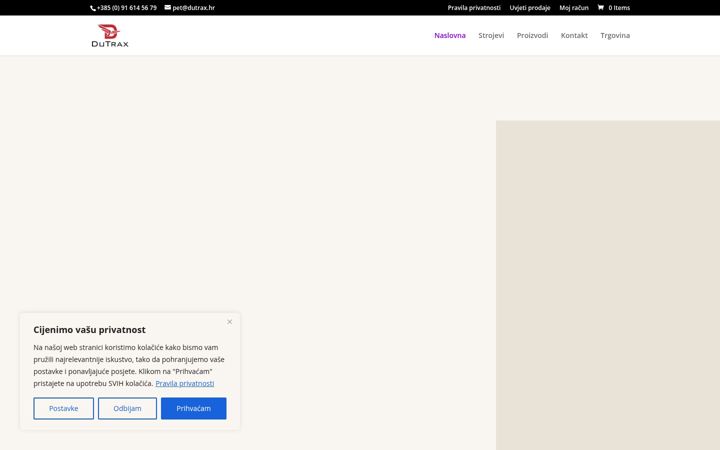Viewport: 720px width, 450px height.
Task: Click pet@dutrax.hr email address
Action: tap(193, 8)
